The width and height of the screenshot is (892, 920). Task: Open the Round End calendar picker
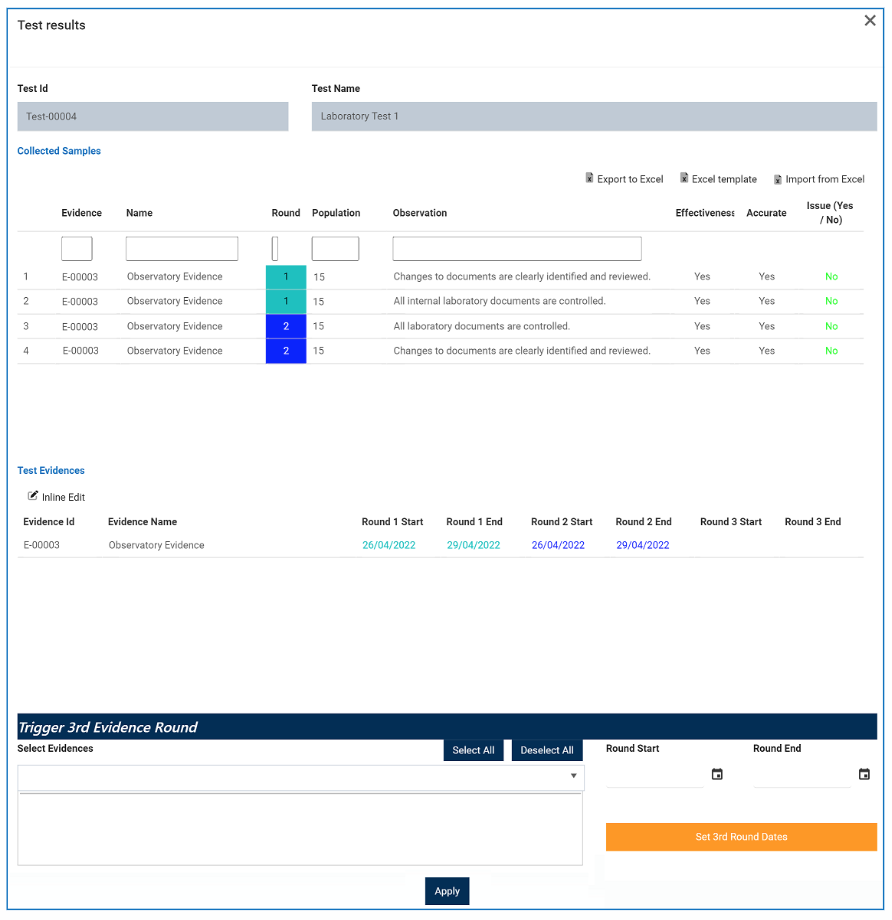(x=864, y=774)
